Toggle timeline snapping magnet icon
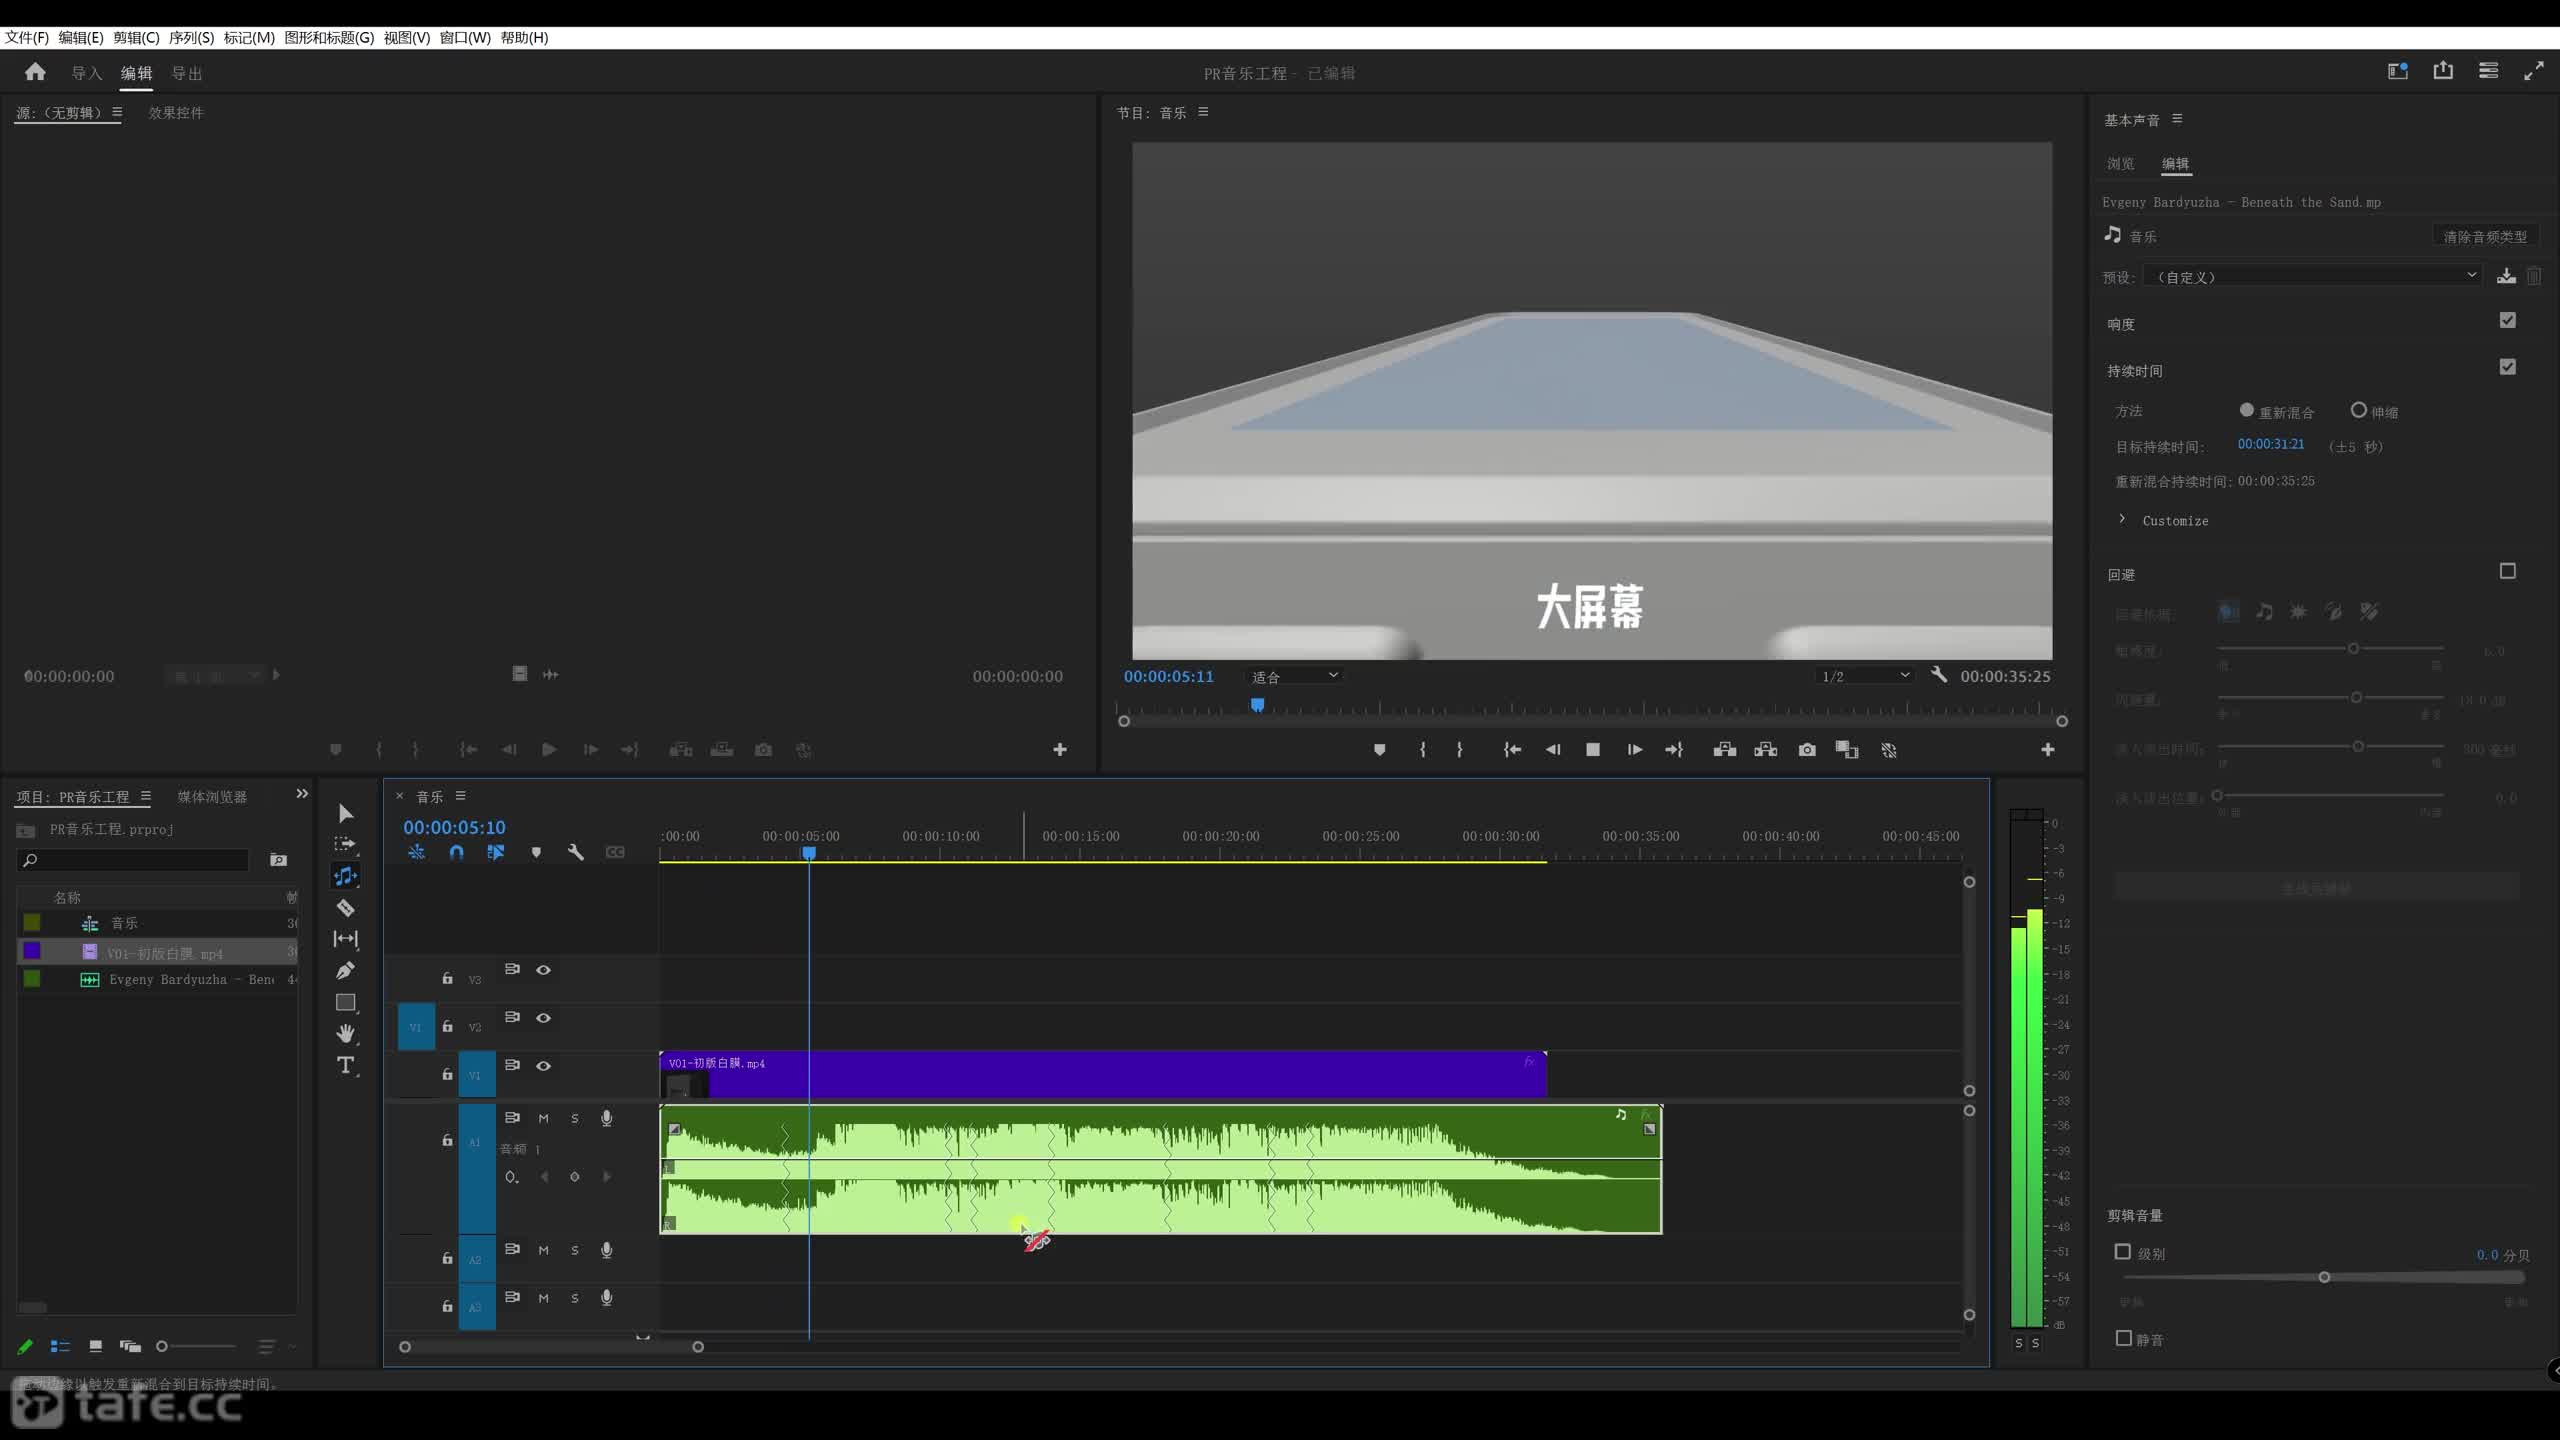2560x1440 pixels. (456, 852)
